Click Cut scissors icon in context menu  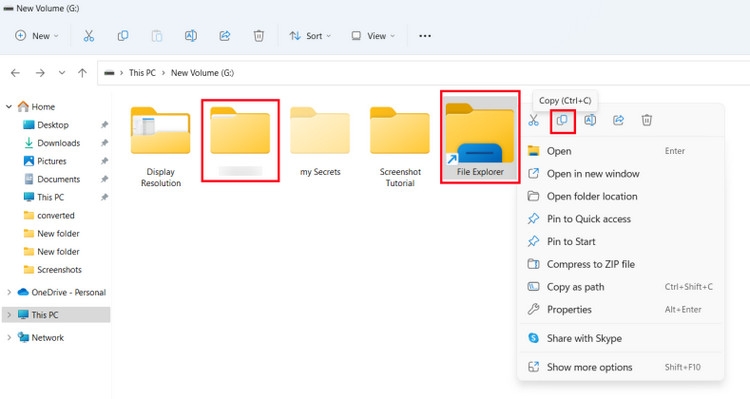[534, 120]
